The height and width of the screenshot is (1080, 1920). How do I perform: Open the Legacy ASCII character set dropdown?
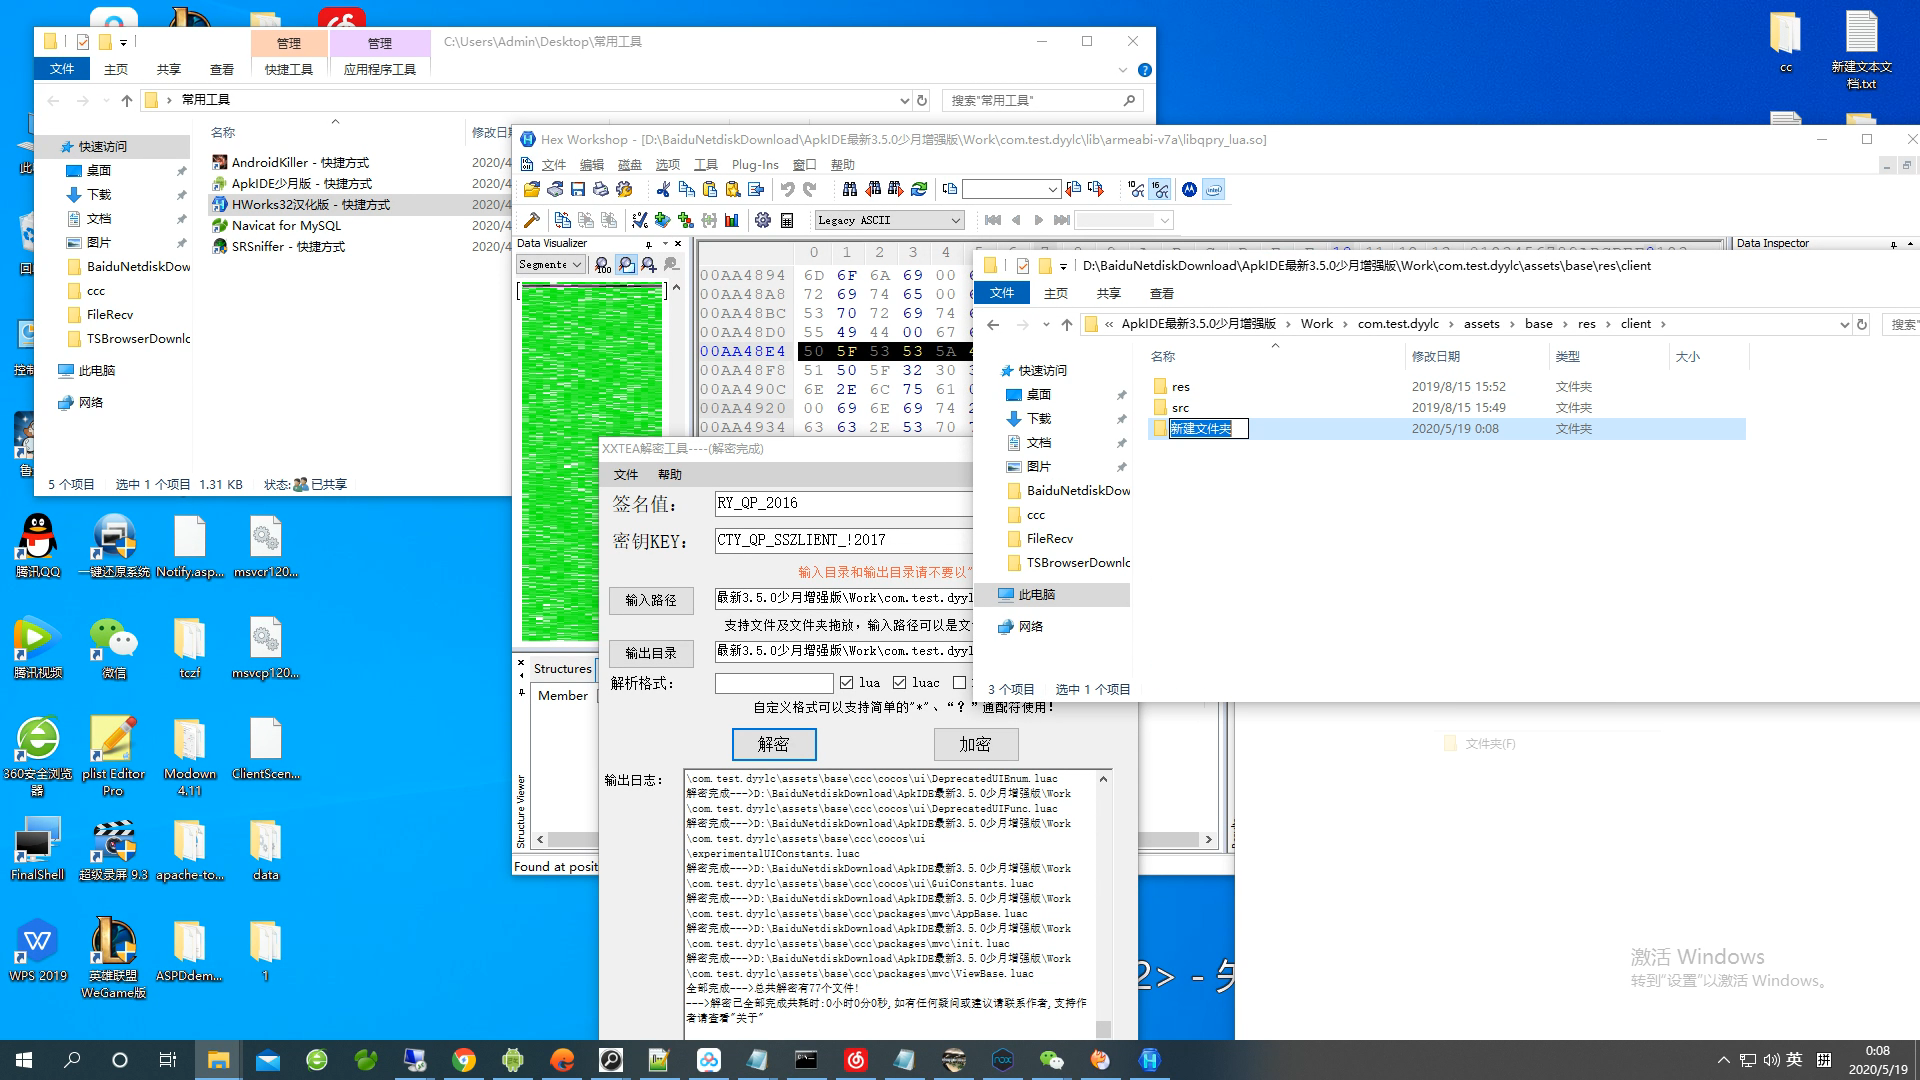coord(955,220)
